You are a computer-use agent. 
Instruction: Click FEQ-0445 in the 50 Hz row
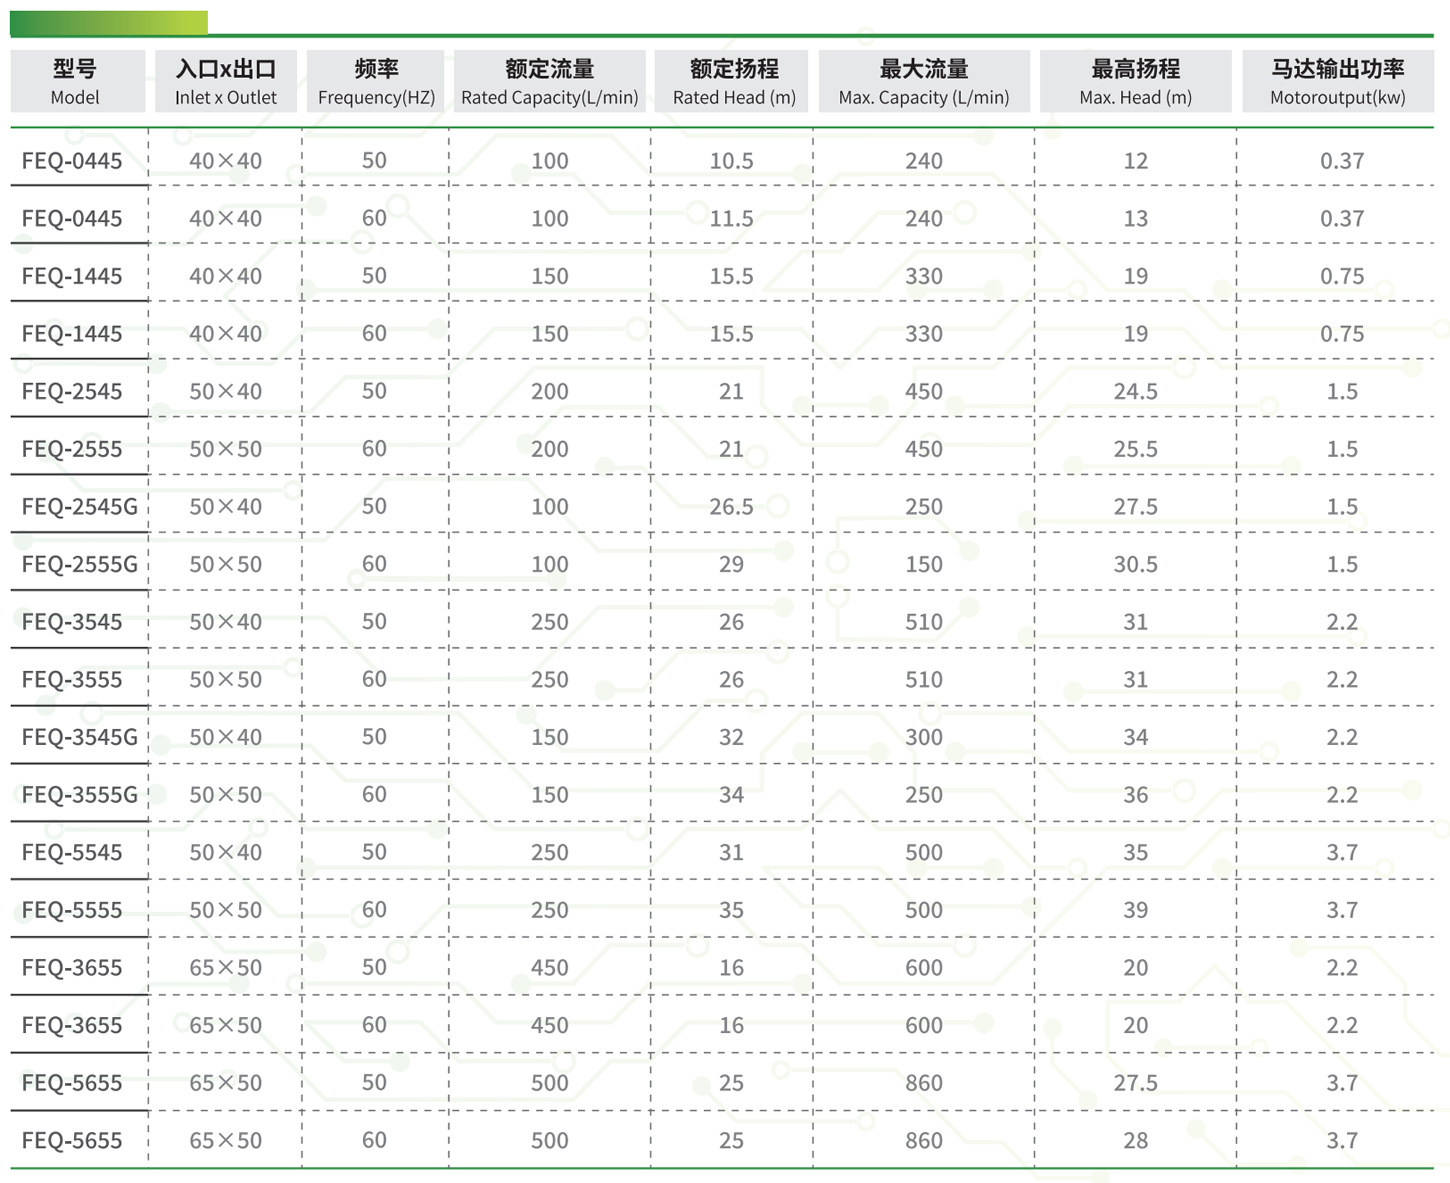click(72, 161)
